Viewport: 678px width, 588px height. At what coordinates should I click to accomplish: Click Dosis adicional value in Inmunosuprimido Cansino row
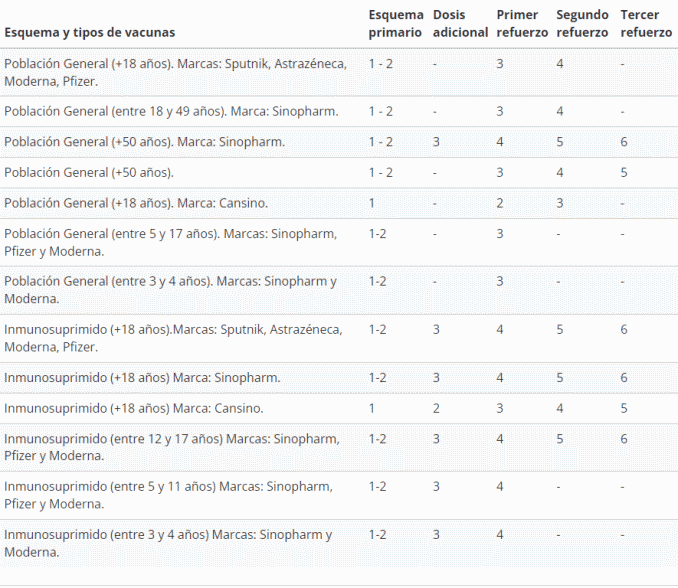click(x=436, y=408)
